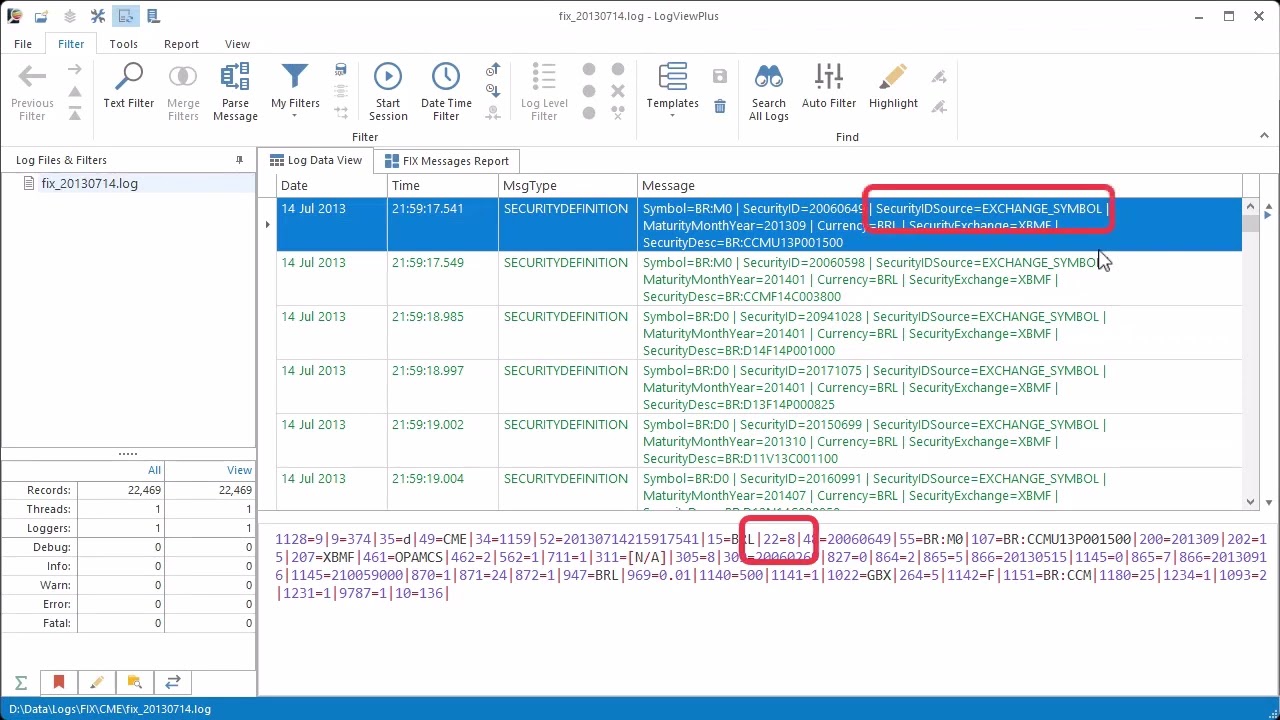Click the View statistics column link

239,470
